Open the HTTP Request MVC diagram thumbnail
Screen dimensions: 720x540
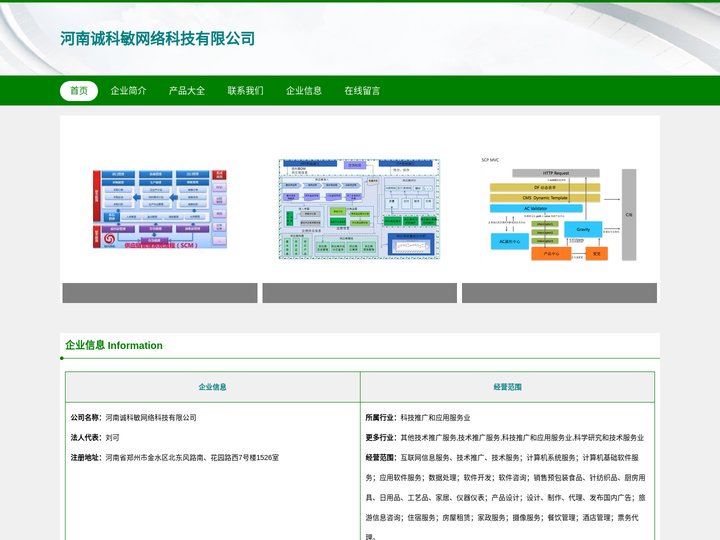[559, 209]
